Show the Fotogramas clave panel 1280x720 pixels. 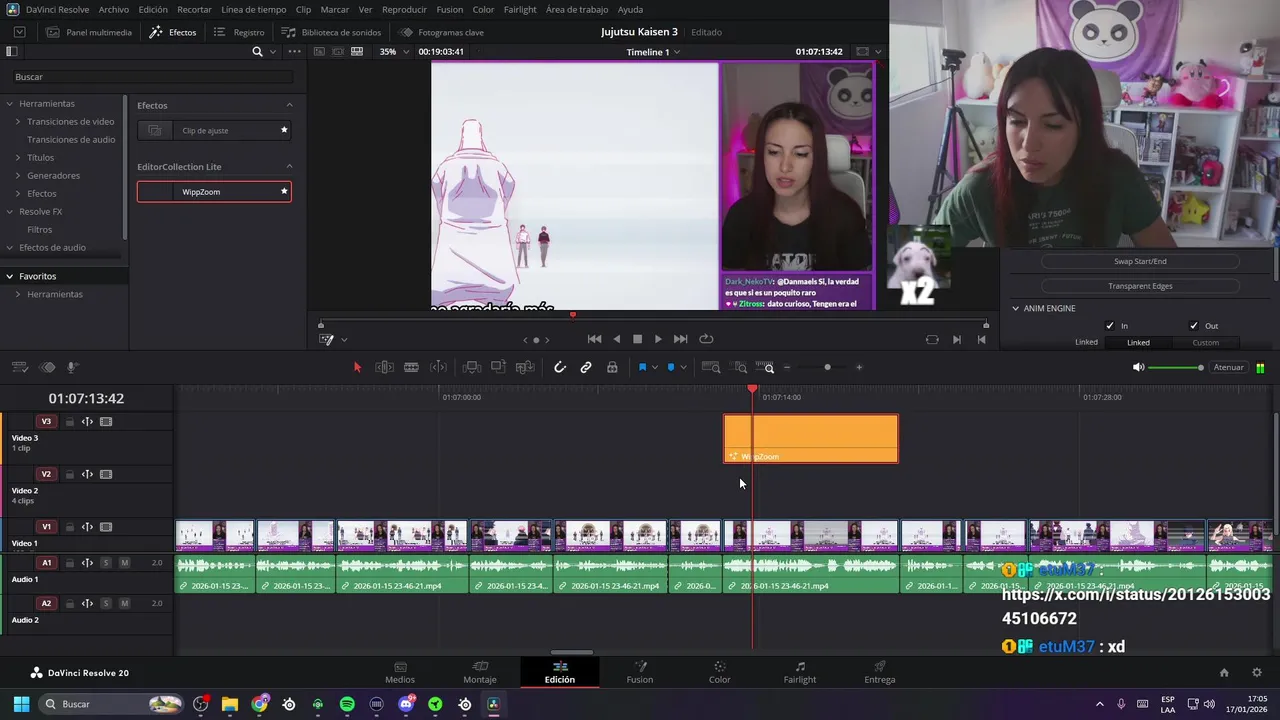click(442, 32)
